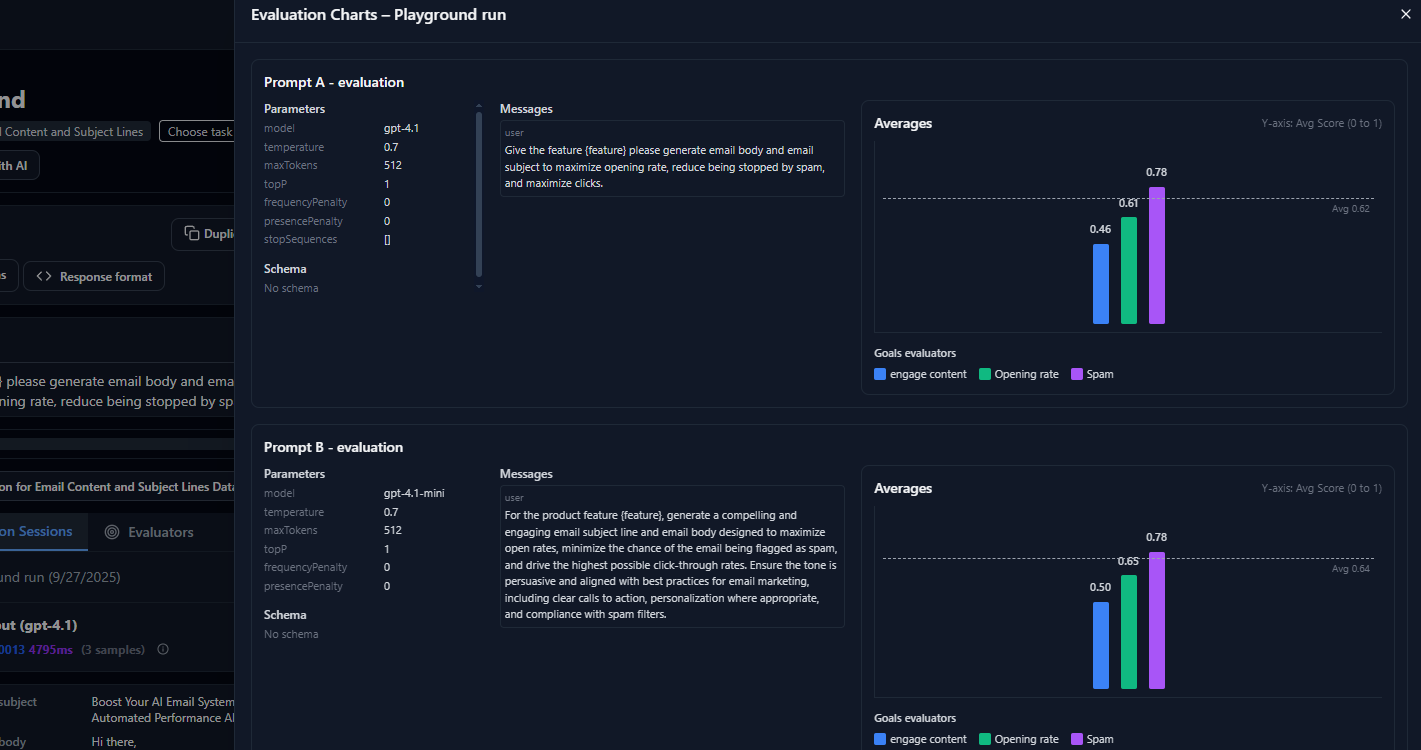
Task: Open the Response format editor
Action: [x=93, y=276]
